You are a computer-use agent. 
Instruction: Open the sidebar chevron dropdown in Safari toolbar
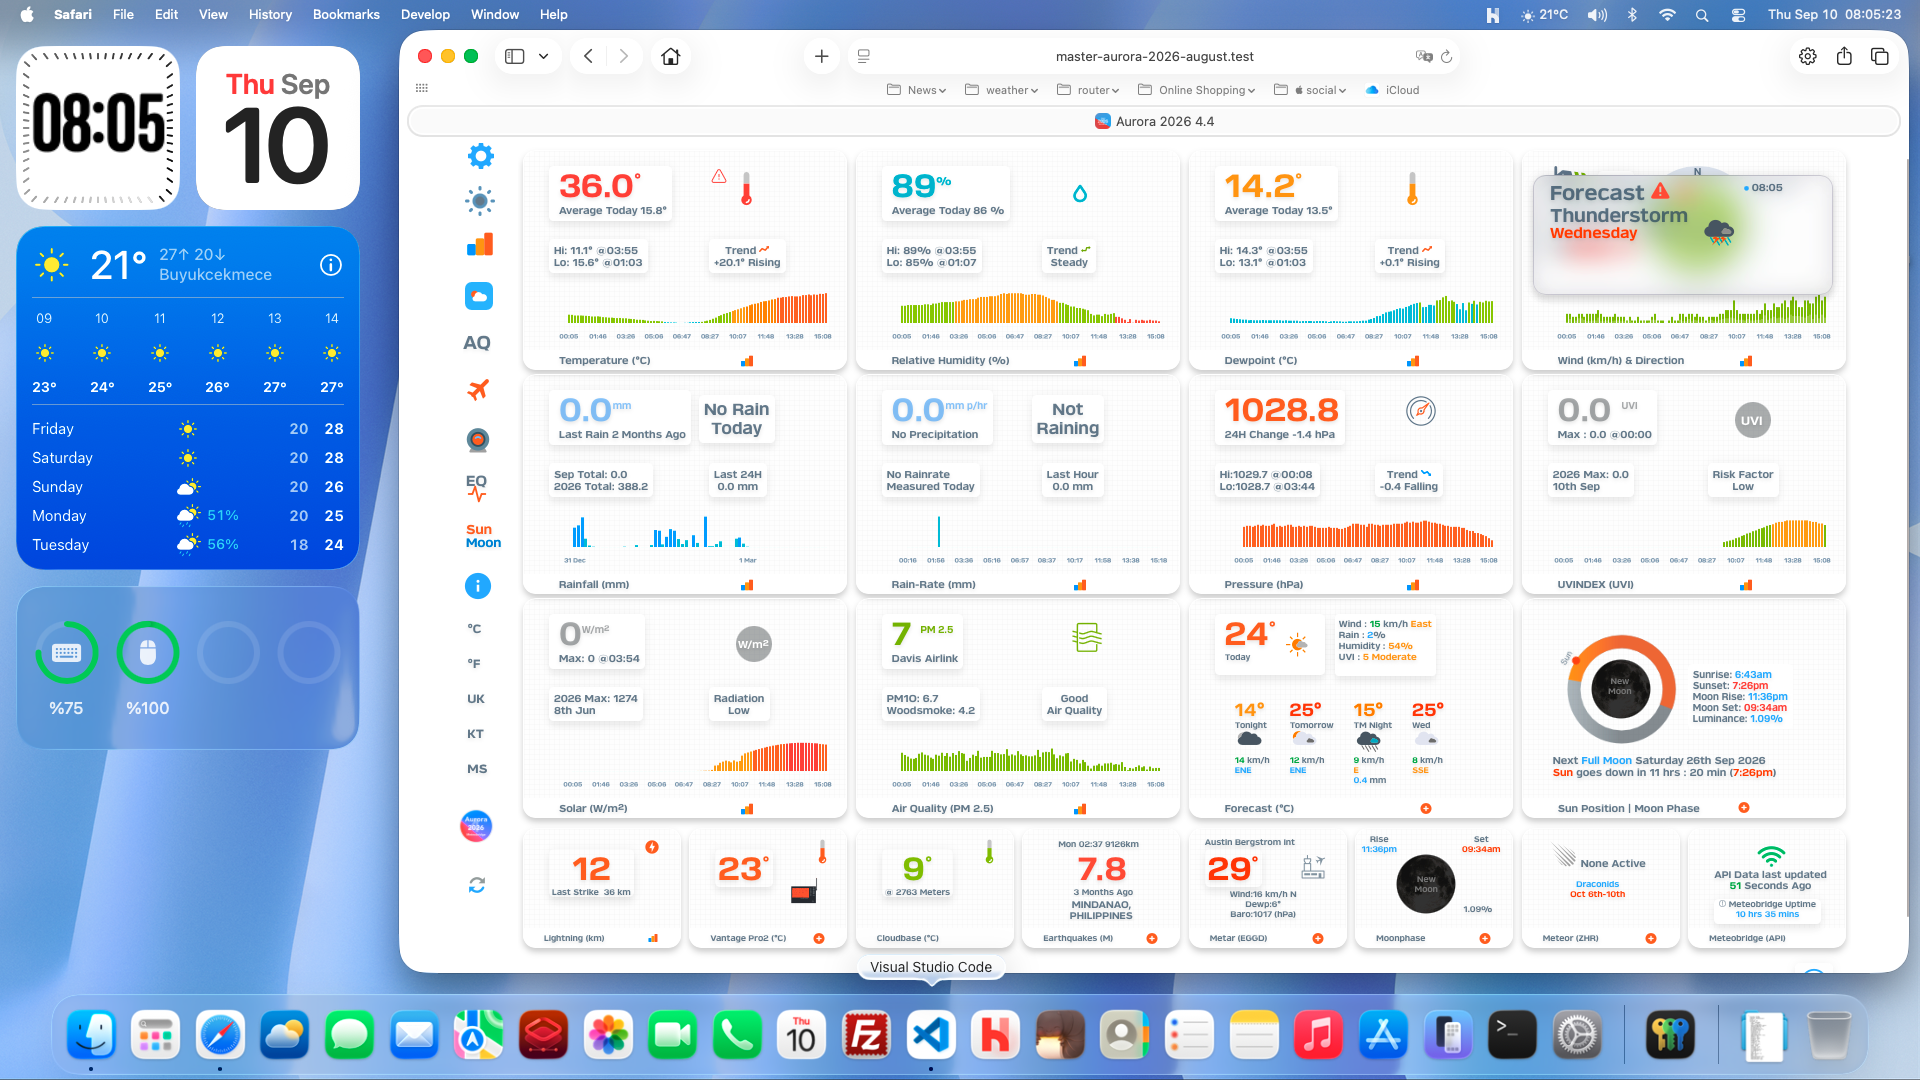[x=543, y=57]
